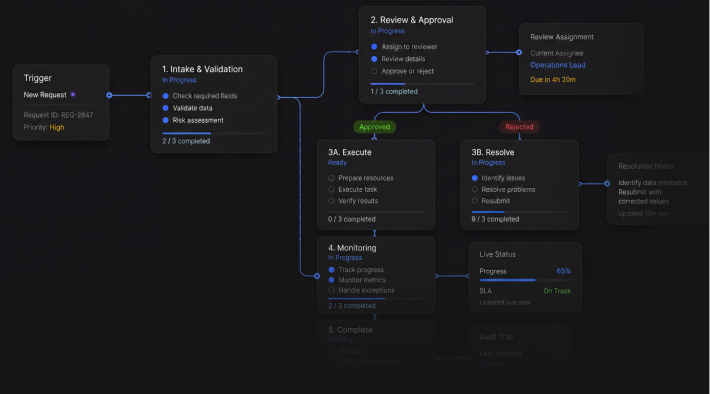Select the '3A. Execute' node title
Screen dimensions: 710x394
point(350,152)
